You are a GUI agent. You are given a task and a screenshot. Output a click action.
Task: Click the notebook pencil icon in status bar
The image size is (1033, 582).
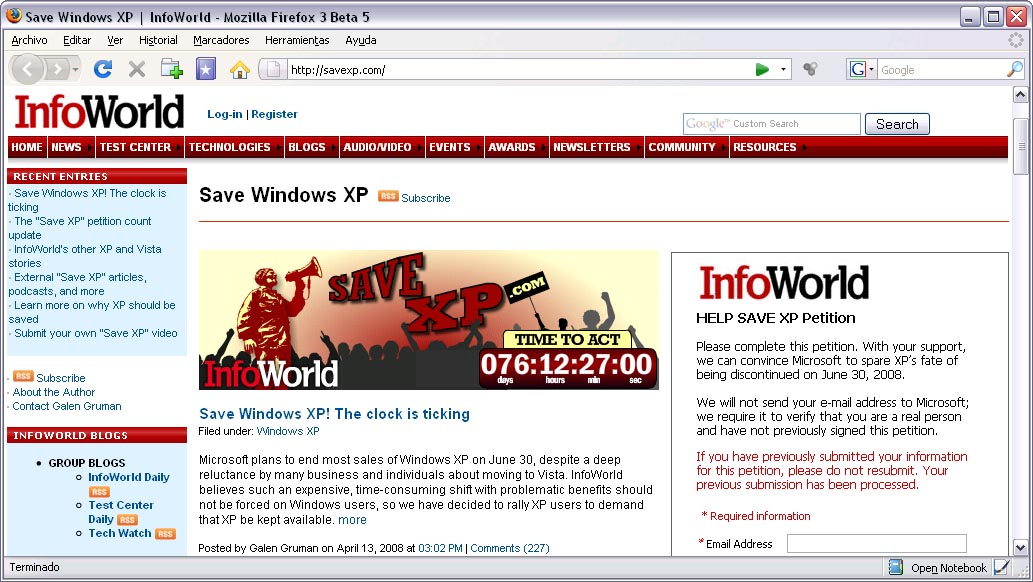pos(1001,567)
